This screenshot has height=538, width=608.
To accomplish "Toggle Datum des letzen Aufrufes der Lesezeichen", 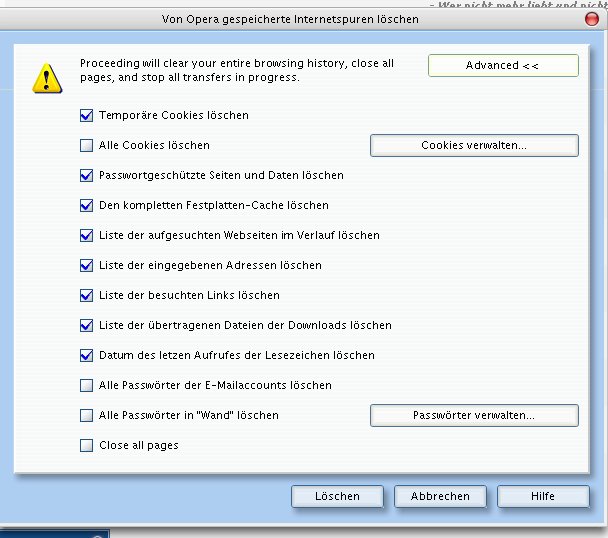I will (86, 355).
